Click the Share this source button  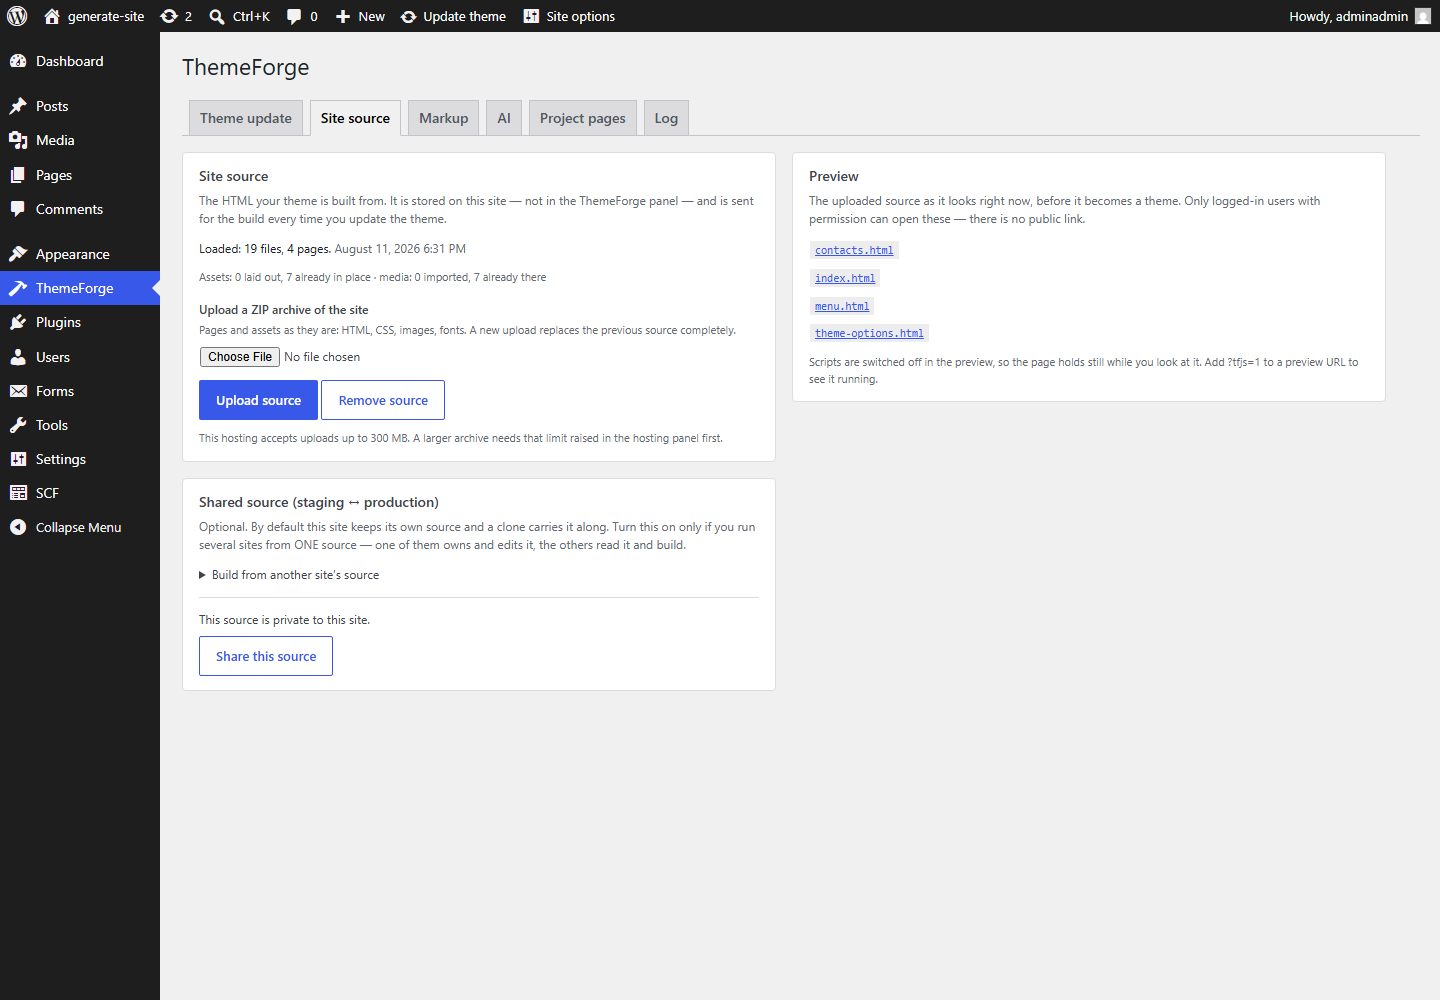click(x=266, y=656)
